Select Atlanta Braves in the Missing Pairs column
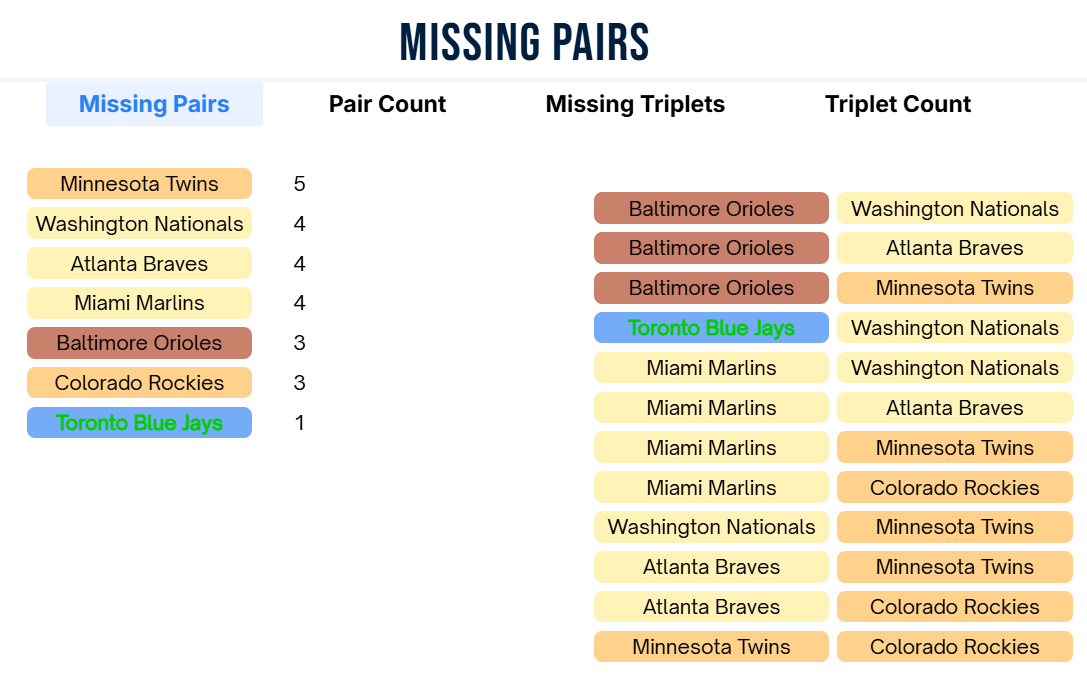Image resolution: width=1087 pixels, height=676 pixels. point(139,263)
